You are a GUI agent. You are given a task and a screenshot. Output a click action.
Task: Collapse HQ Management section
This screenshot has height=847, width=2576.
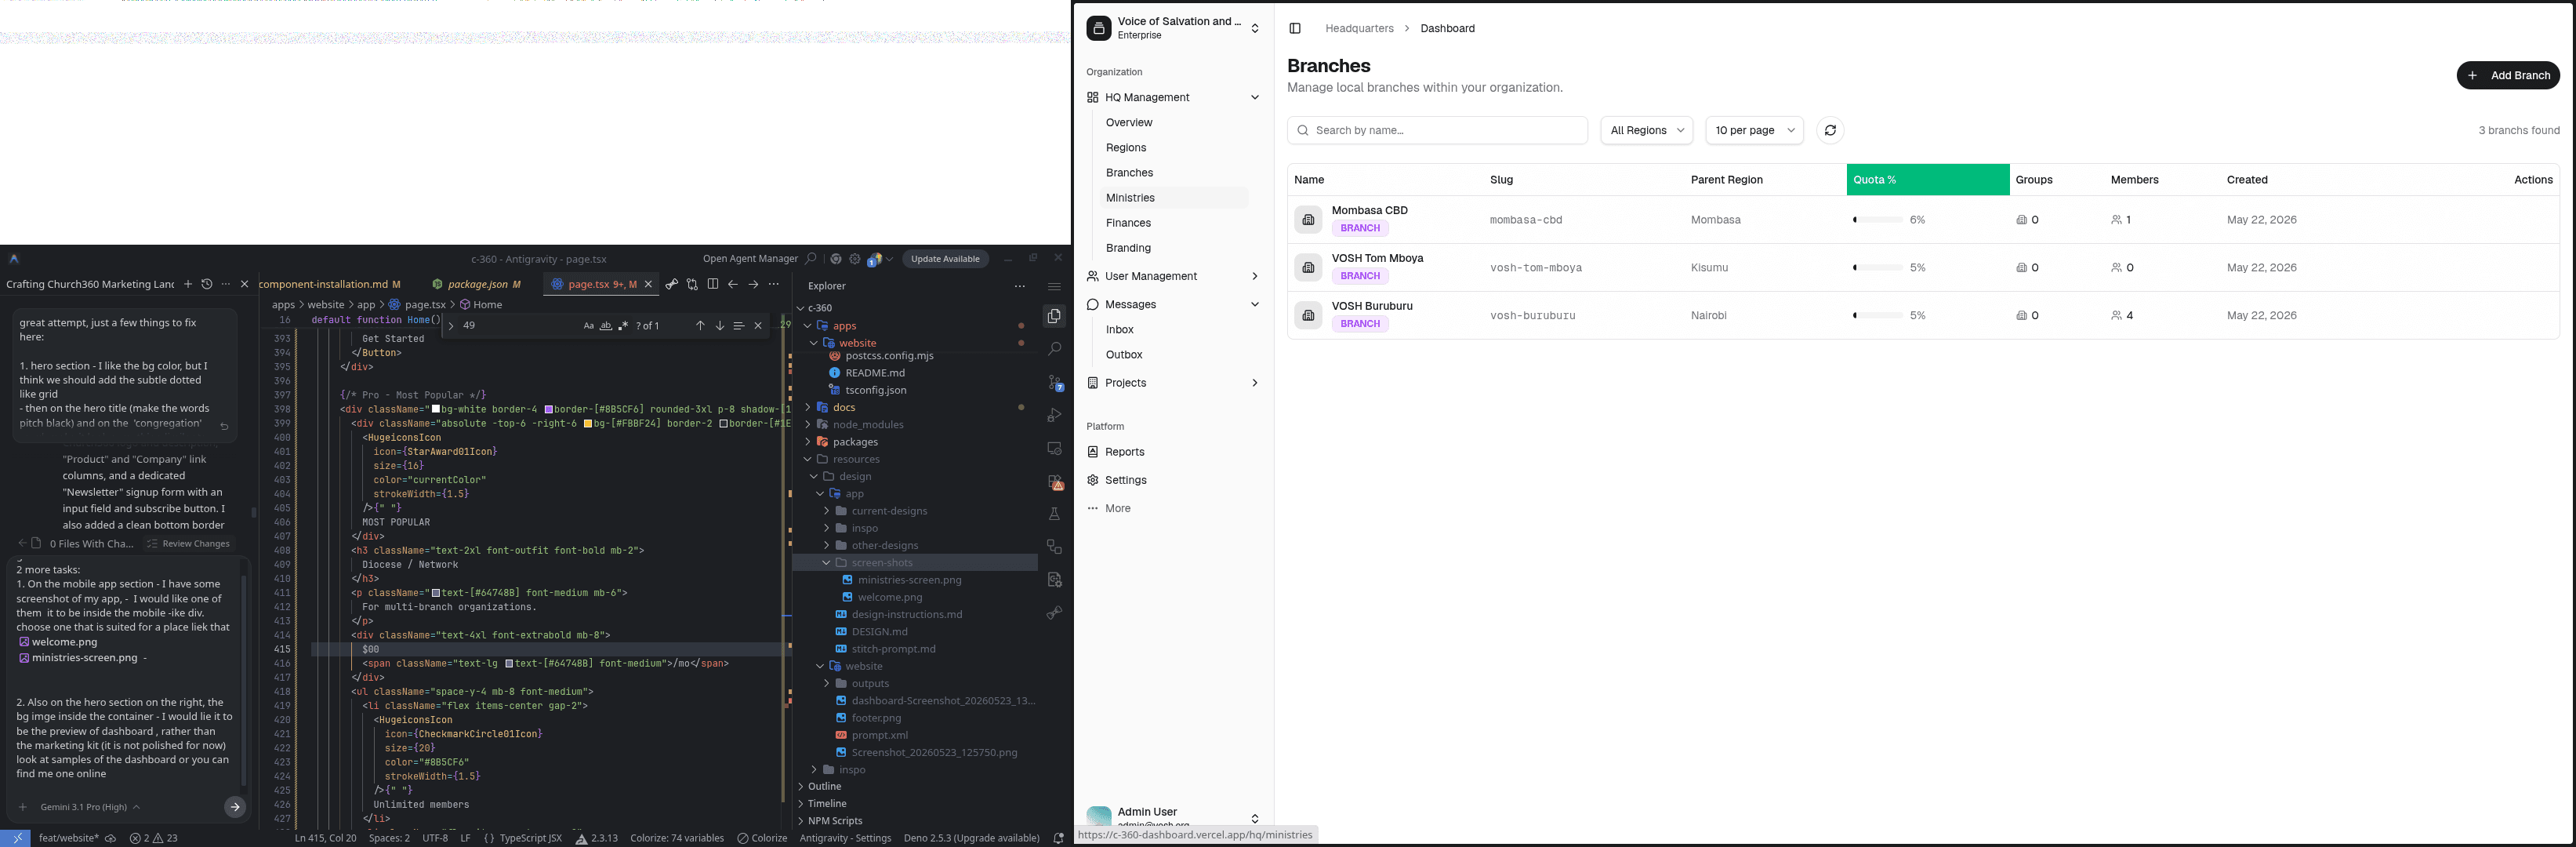click(x=1173, y=97)
